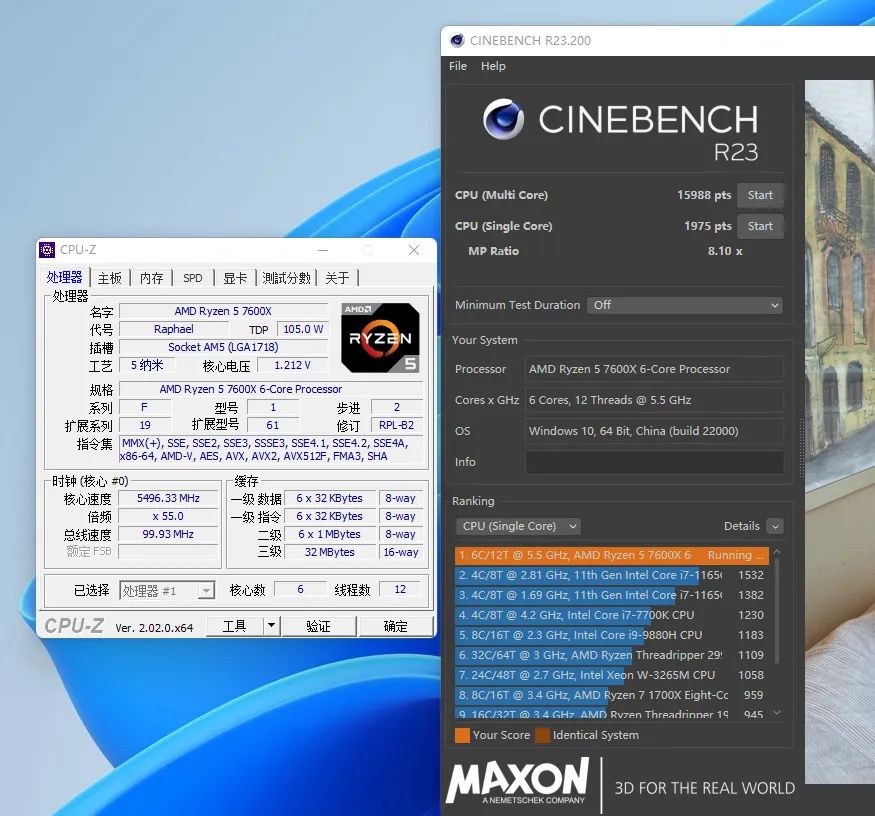The width and height of the screenshot is (875, 816).
Task: Switch to the 测试分数 tab
Action: [286, 278]
